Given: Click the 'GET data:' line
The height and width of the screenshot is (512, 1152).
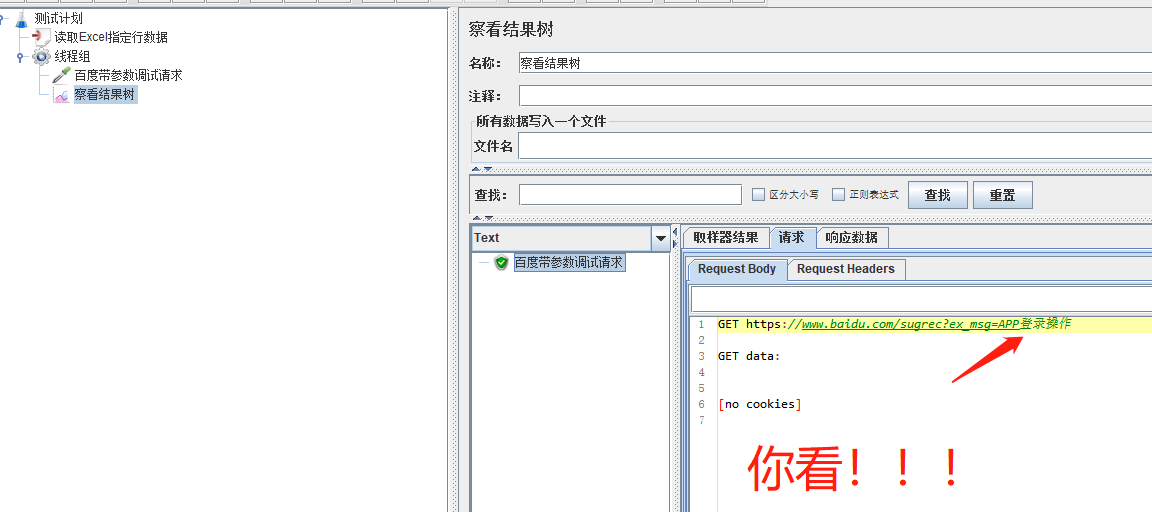Looking at the screenshot, I should point(749,356).
